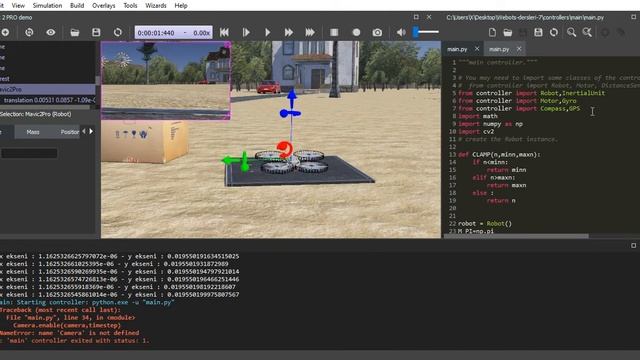Viewport: 640px width, 360px height.
Task: Click code line 'import cv2'
Action: pyautogui.click(x=476, y=131)
